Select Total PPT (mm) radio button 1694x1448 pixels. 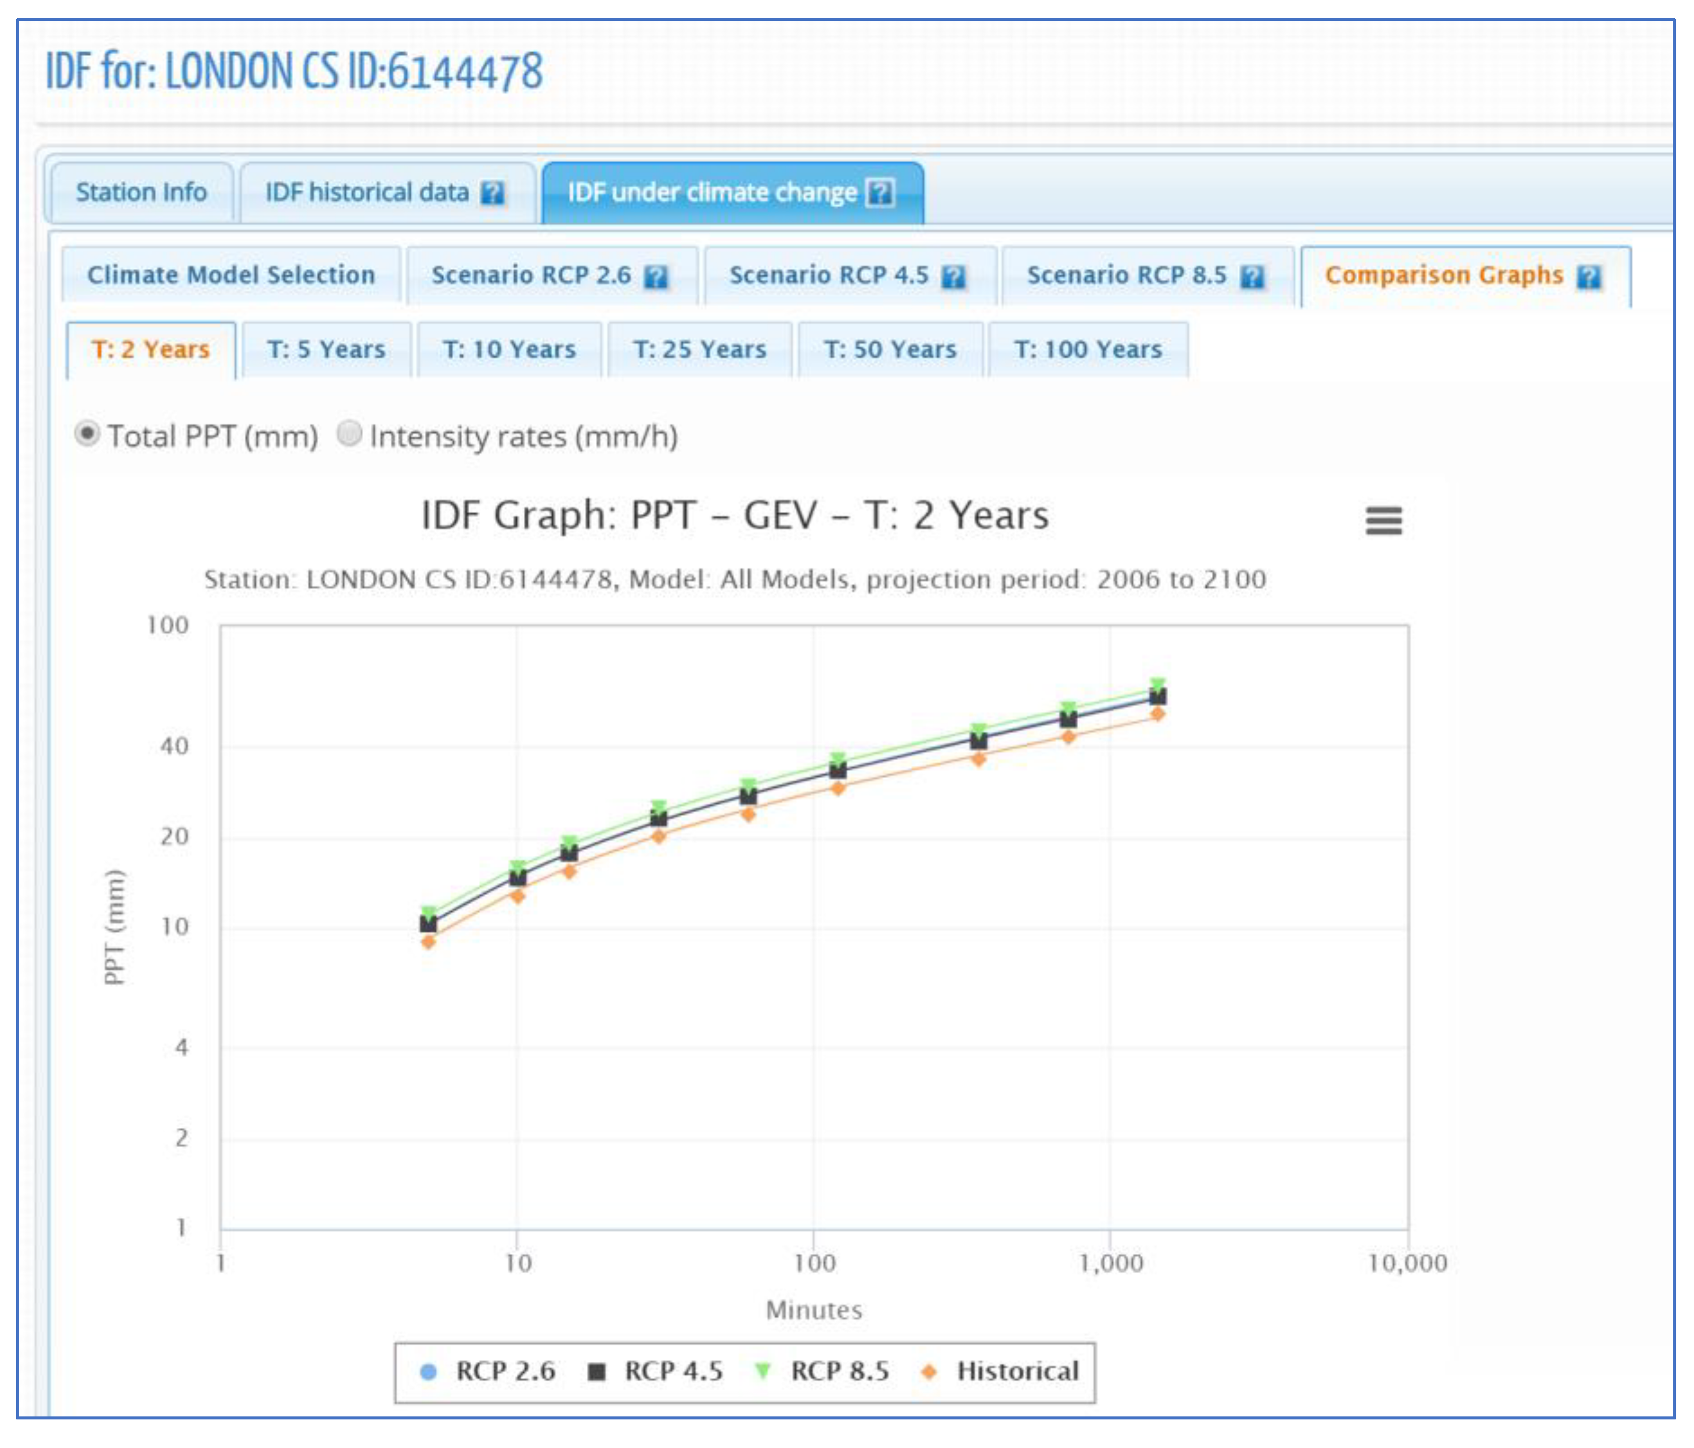click(x=88, y=434)
